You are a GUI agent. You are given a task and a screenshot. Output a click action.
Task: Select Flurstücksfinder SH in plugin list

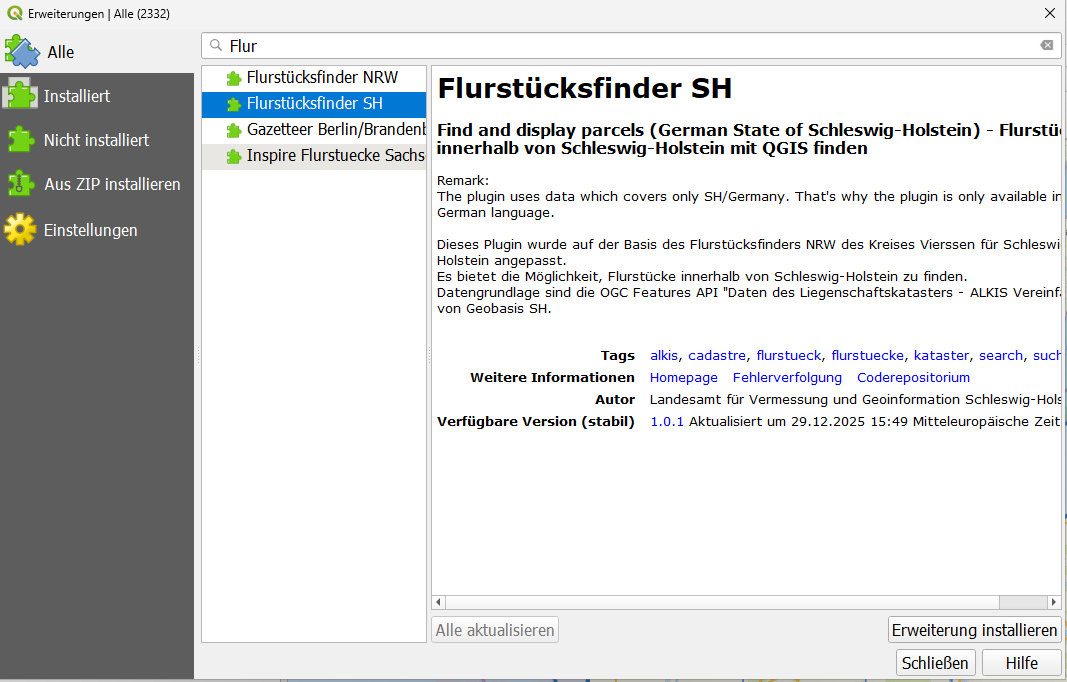314,104
